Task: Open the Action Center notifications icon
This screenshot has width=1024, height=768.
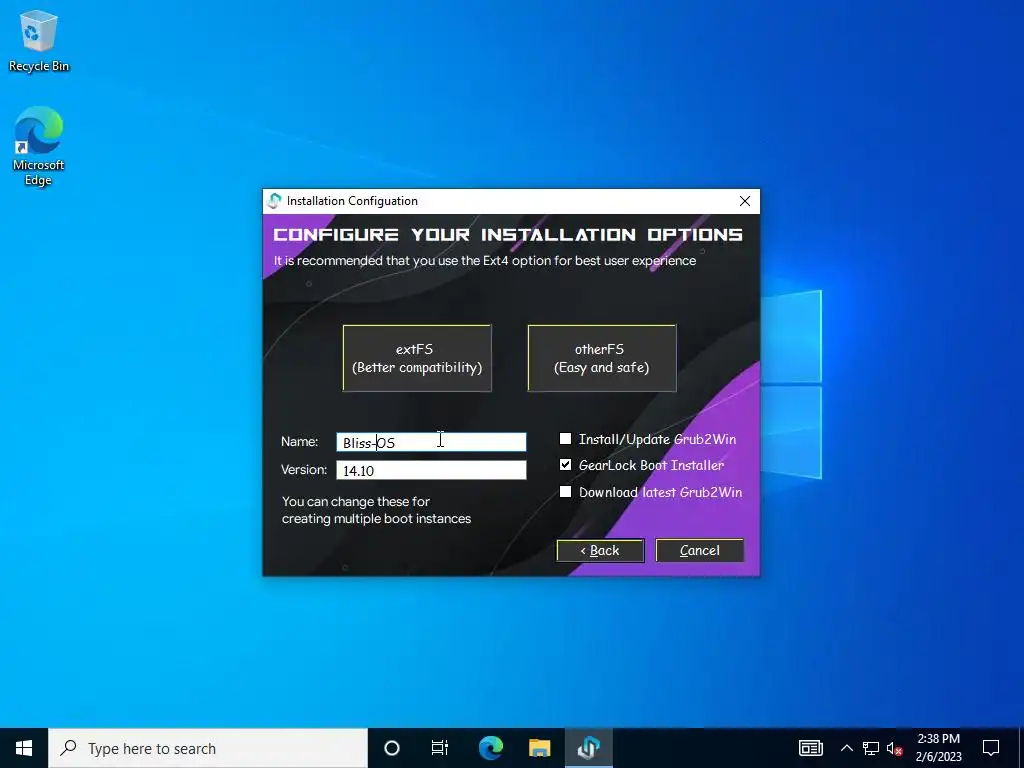Action: (x=991, y=748)
